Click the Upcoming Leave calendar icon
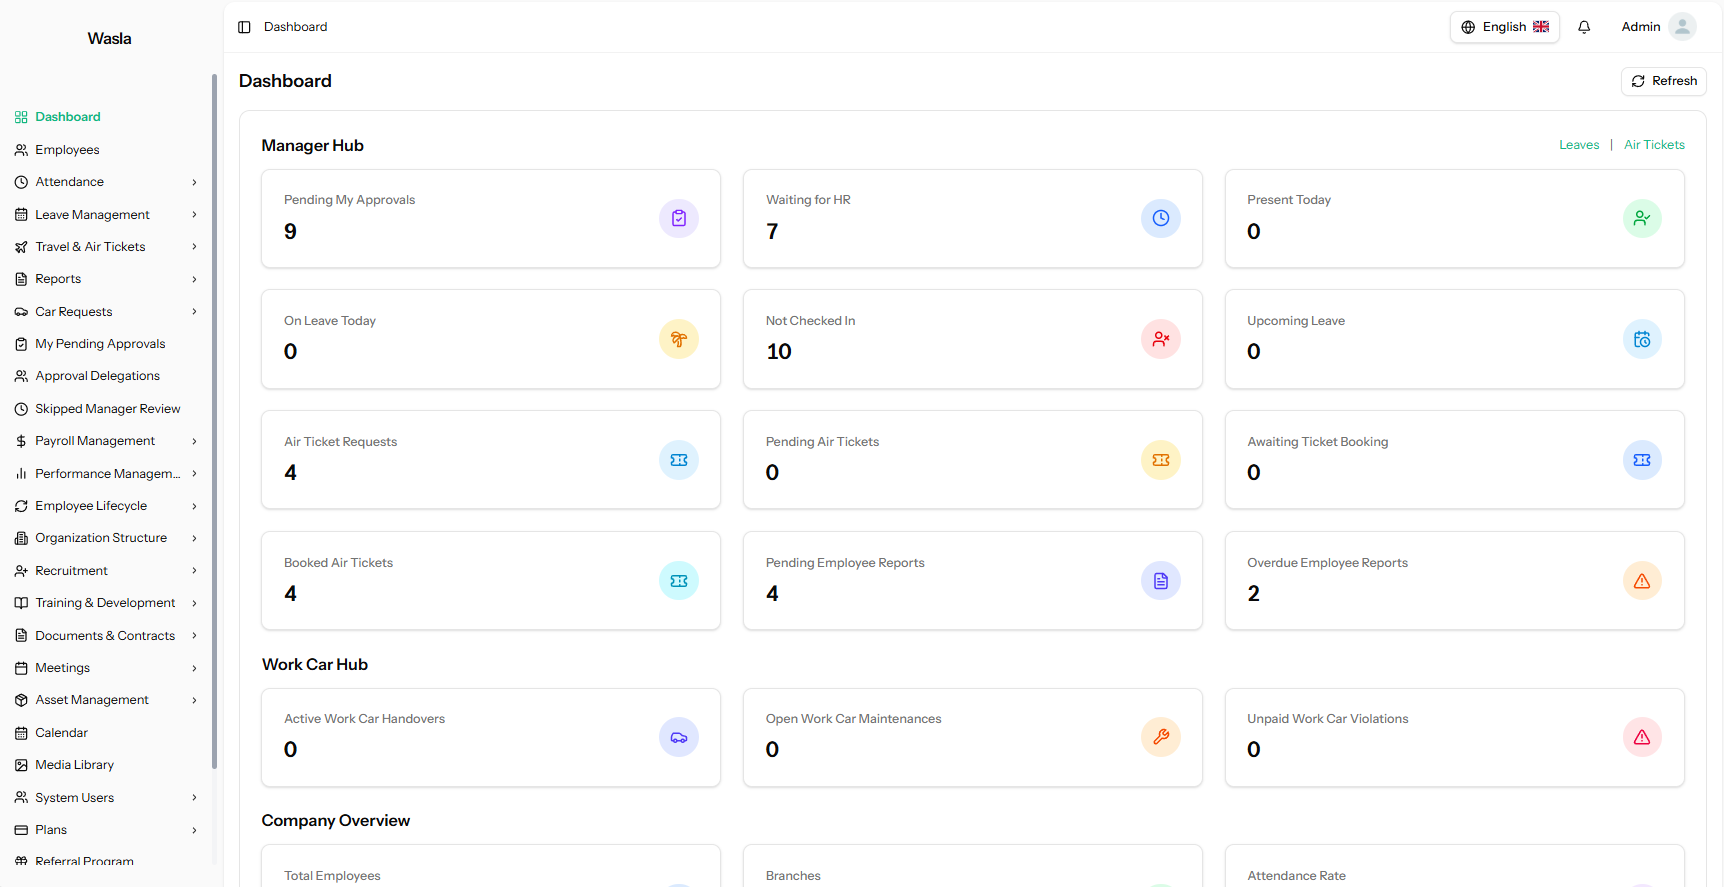This screenshot has width=1724, height=887. (1642, 339)
